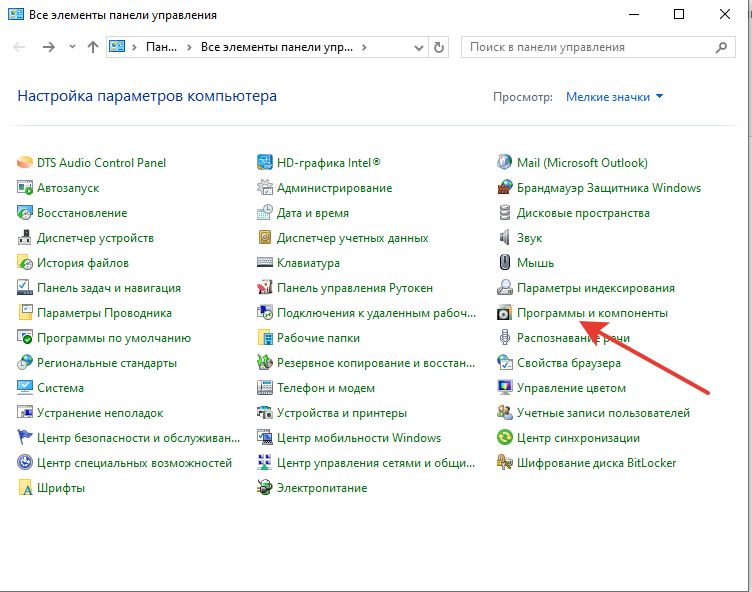The image size is (752, 592).
Task: Click the Пан... breadcrumb segment
Action: click(161, 47)
